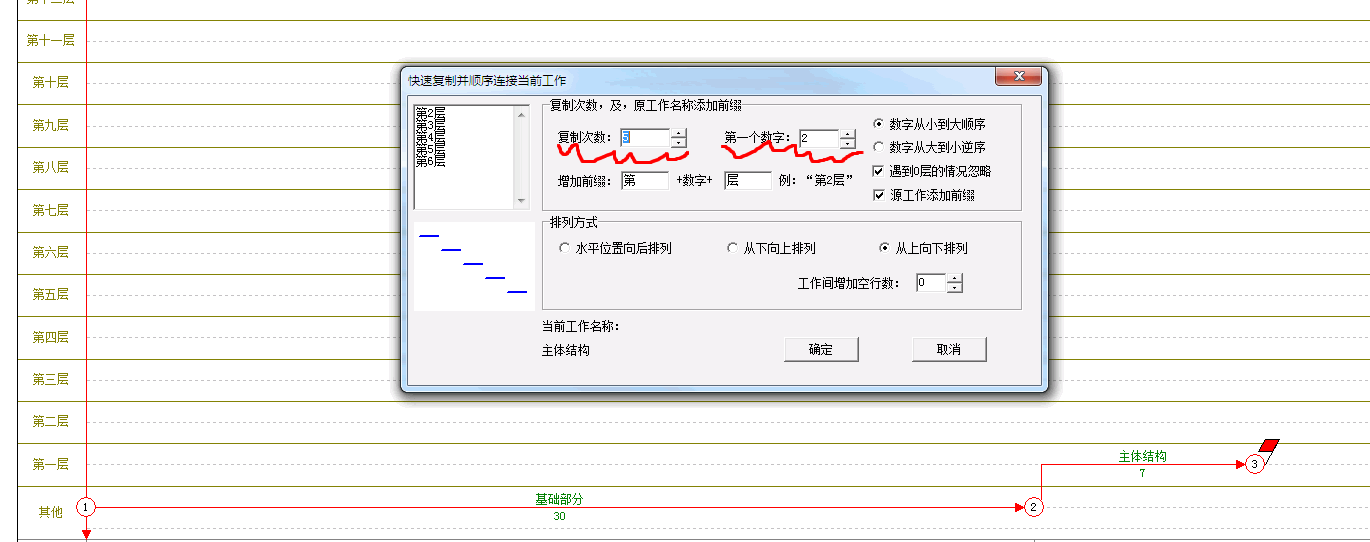This screenshot has height=542, width=1370.
Task: Select the 其他 row label
Action: (50, 512)
